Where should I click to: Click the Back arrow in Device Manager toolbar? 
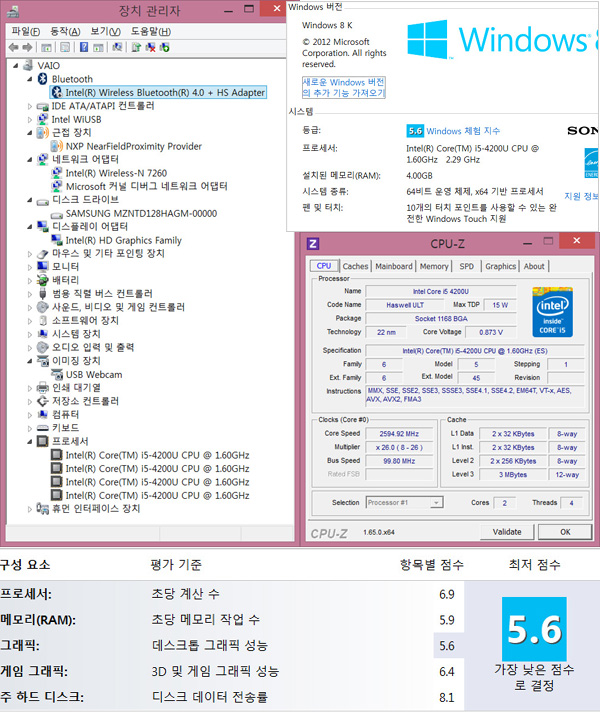[x=14, y=47]
